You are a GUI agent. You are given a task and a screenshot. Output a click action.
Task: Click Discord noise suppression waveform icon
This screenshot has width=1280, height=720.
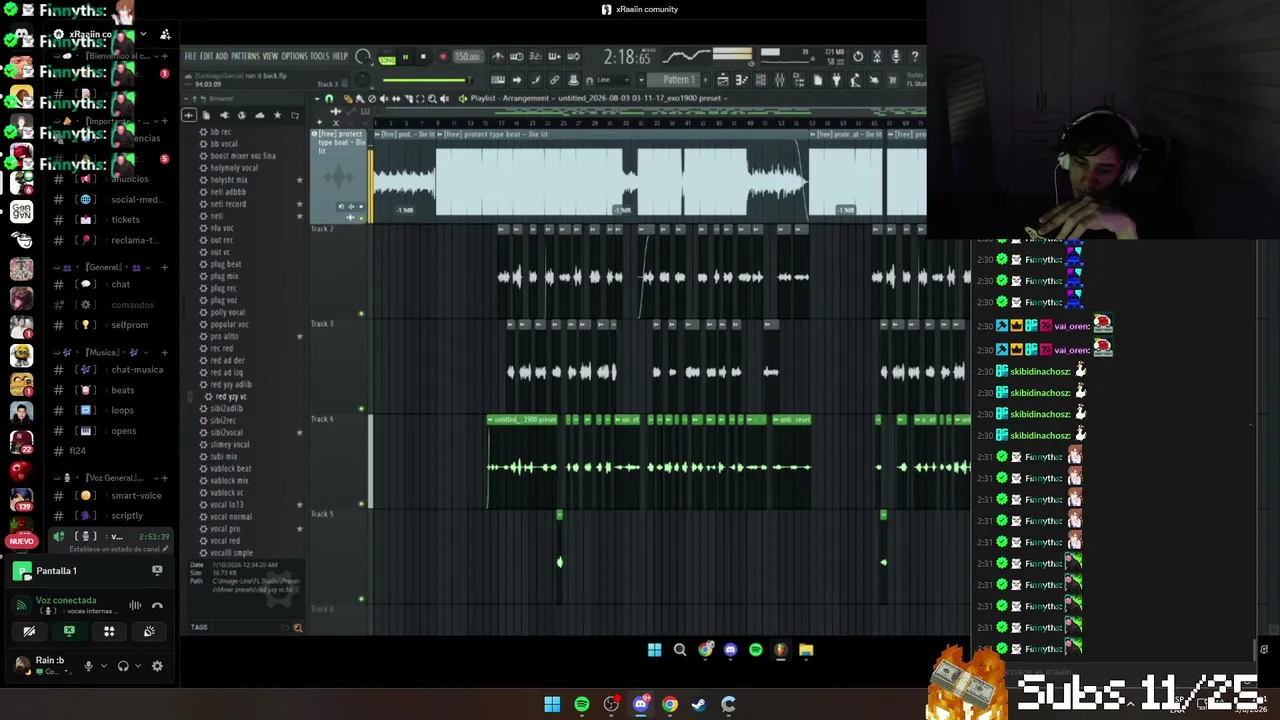[x=135, y=605]
